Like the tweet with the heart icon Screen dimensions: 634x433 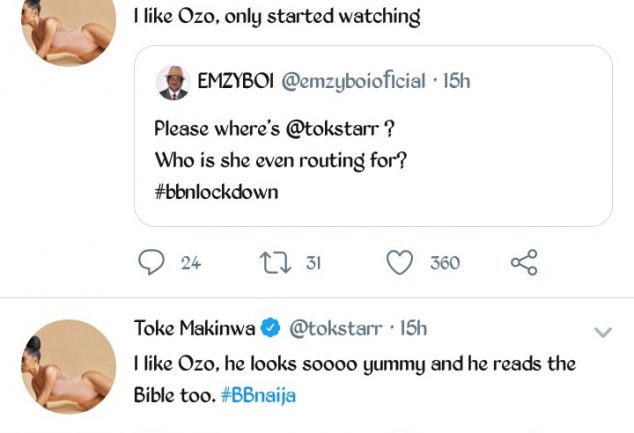click(x=399, y=262)
